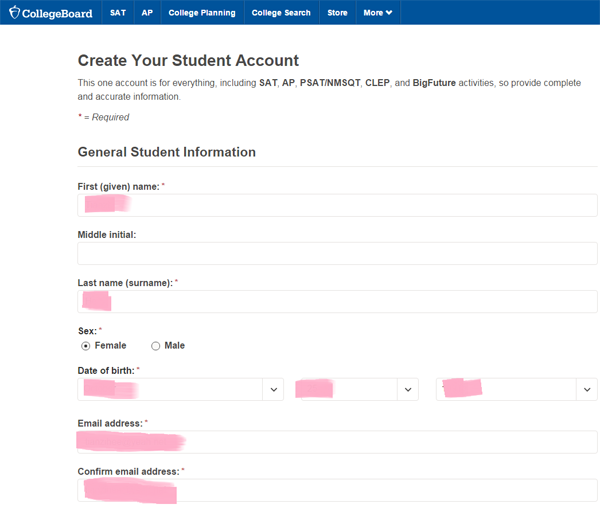600x508 pixels.
Task: Expand the middle date of birth dropdown
Action: pyautogui.click(x=356, y=389)
